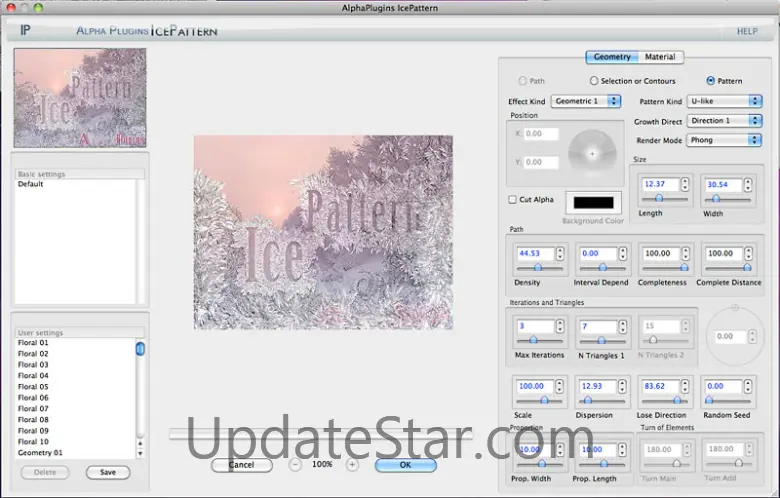The width and height of the screenshot is (780, 498).
Task: Click the Random Seed stepper arrows
Action: (748, 387)
